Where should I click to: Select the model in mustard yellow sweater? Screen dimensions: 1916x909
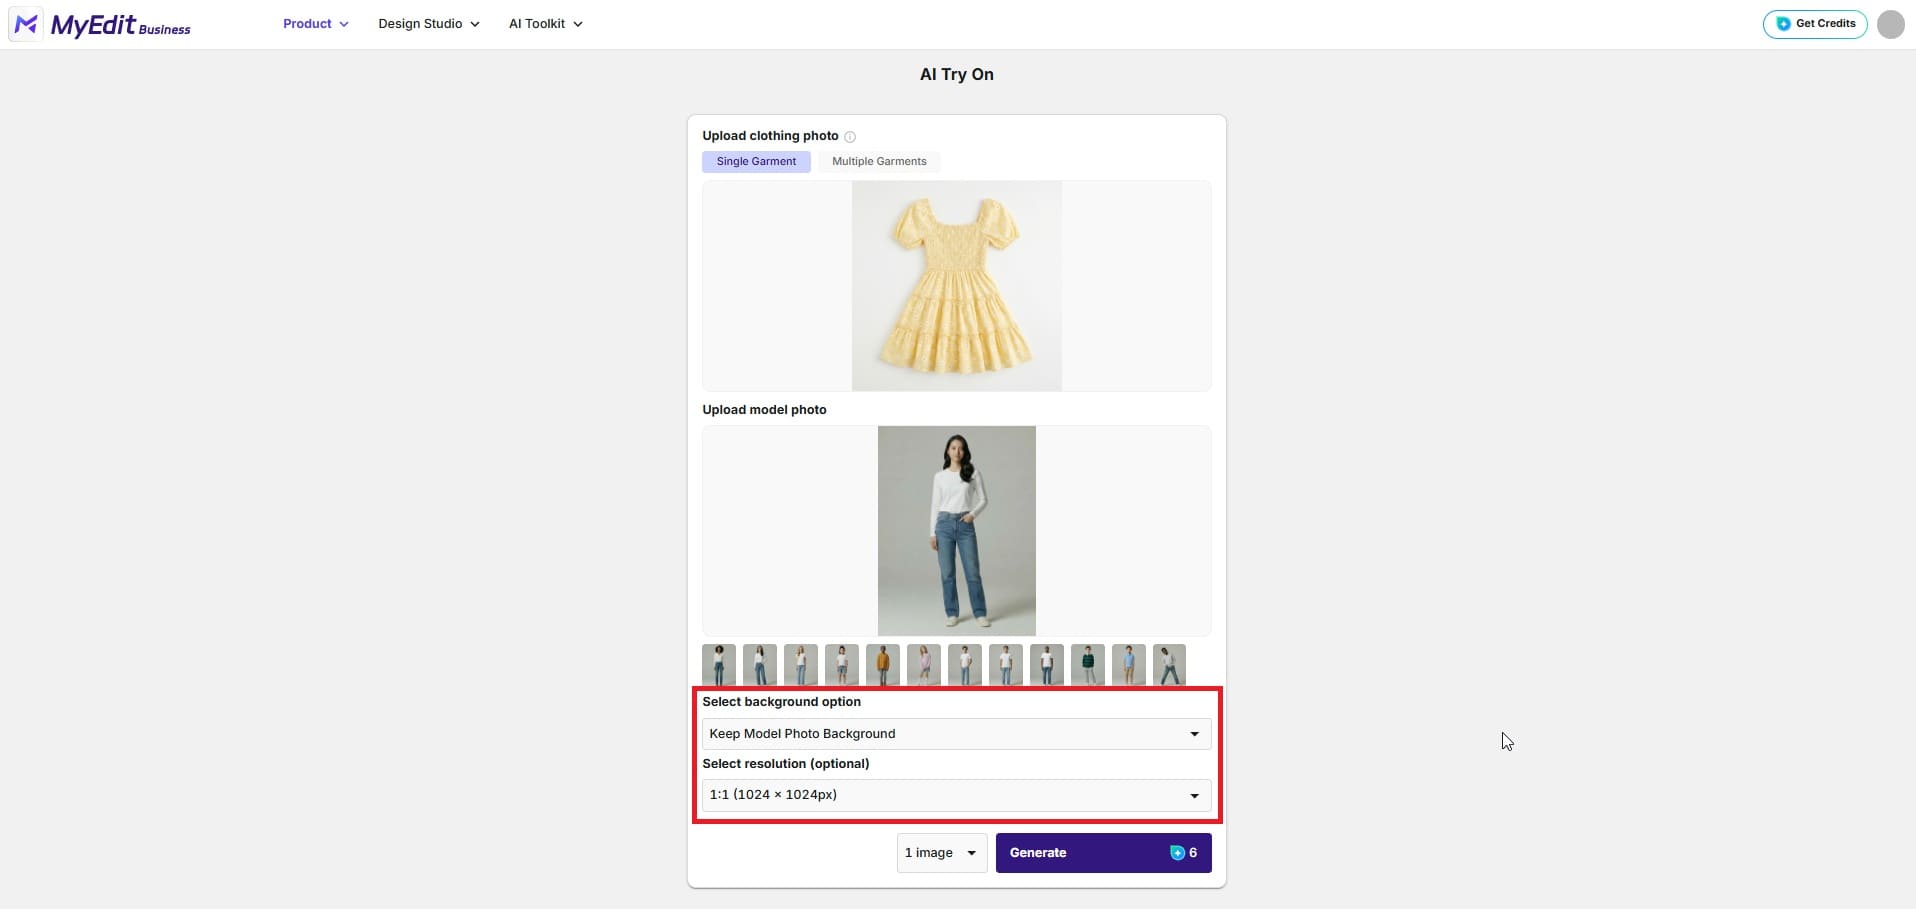(883, 663)
